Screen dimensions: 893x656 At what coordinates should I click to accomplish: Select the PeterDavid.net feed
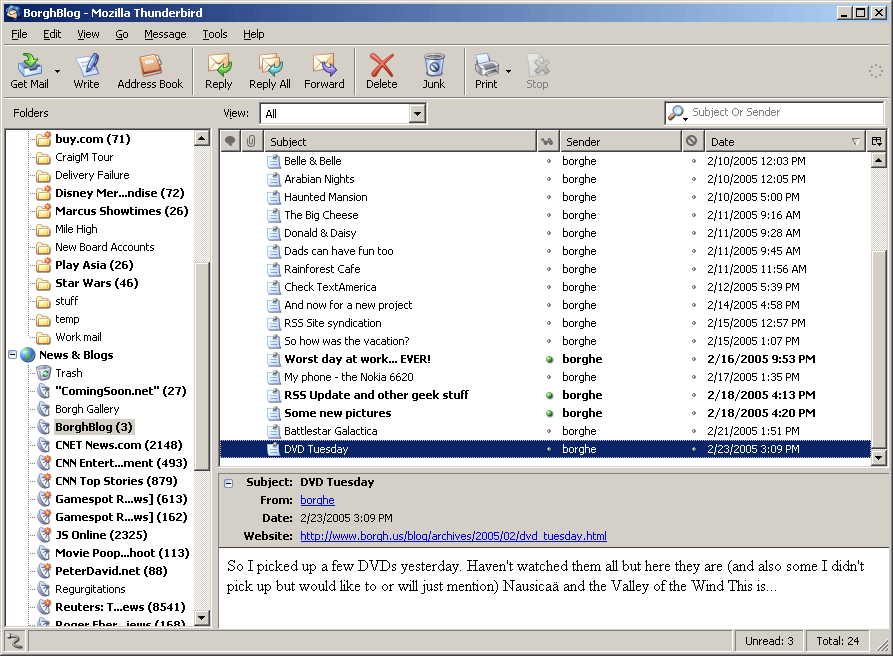tap(111, 571)
